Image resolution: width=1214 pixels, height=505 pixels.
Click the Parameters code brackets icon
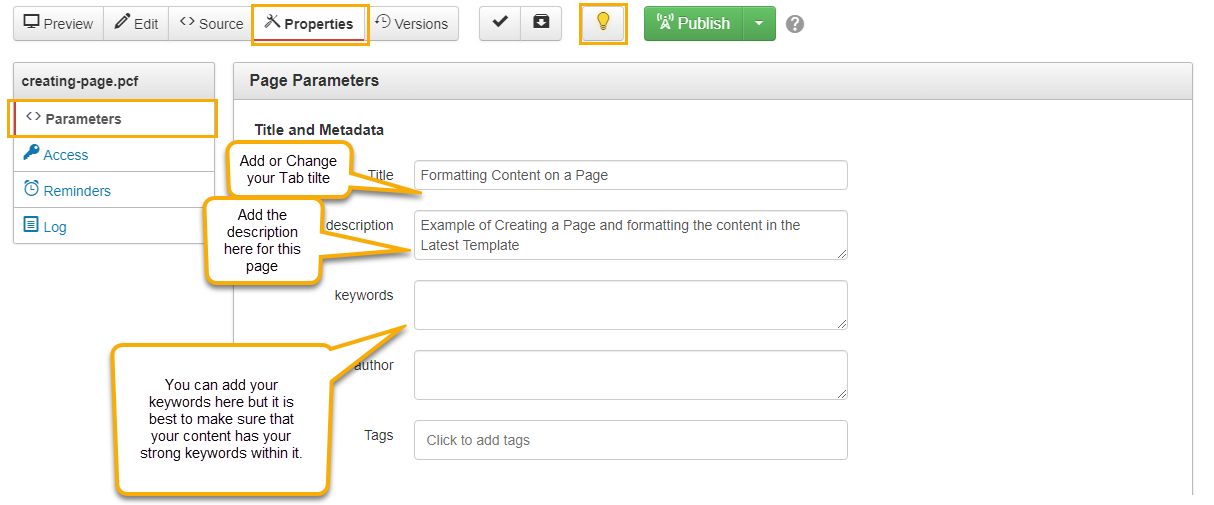(33, 118)
